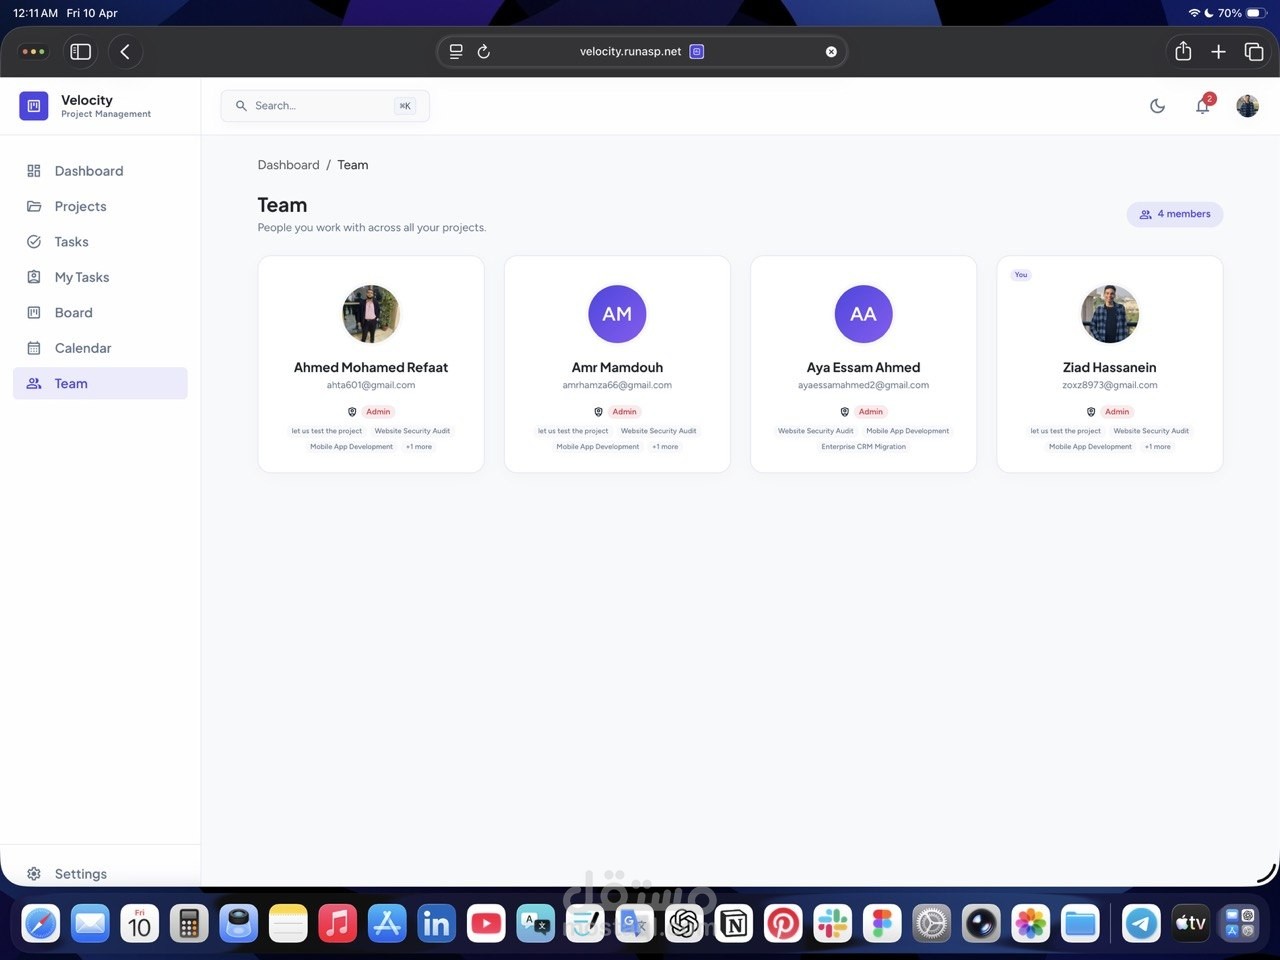Image resolution: width=1280 pixels, height=960 pixels.
Task: Click Admin badge on Ziad Hassanein's card
Action: point(1117,412)
